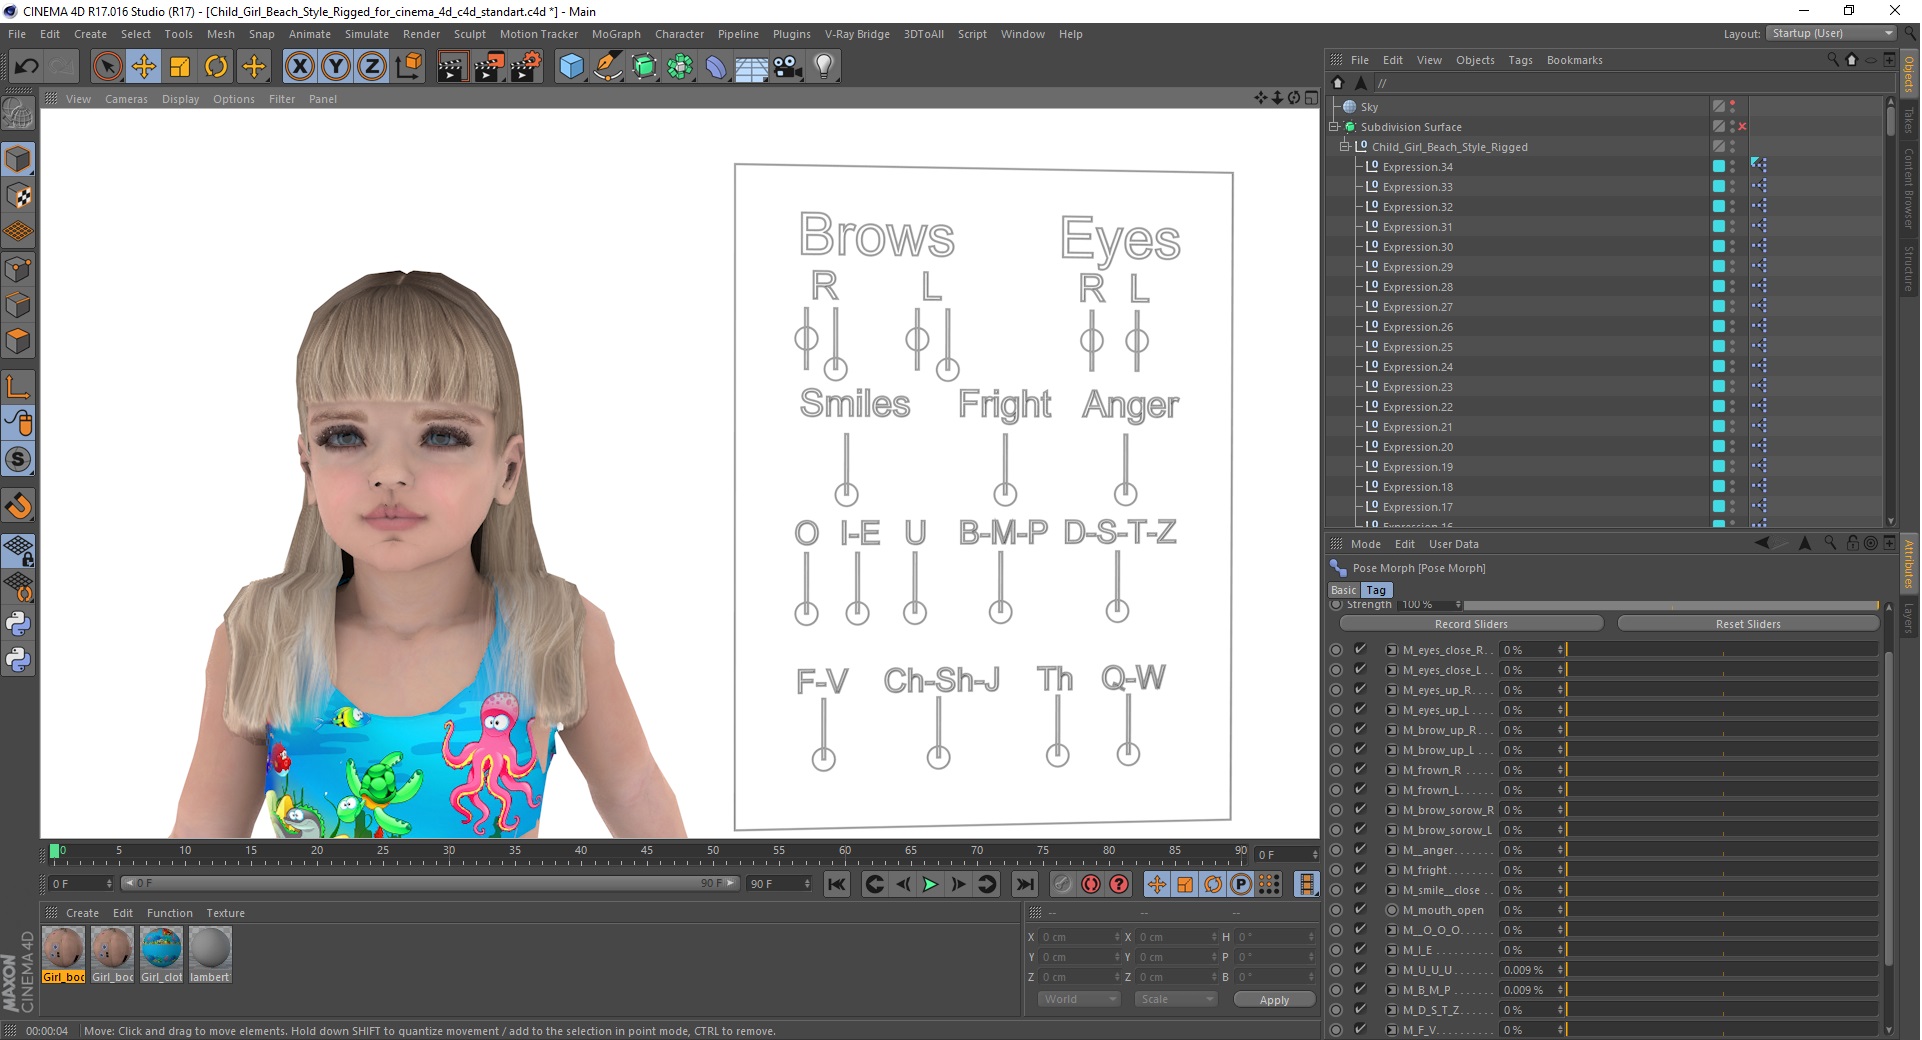Toggle Z axis lock
Viewport: 1922px width, 1040px height.
point(372,67)
